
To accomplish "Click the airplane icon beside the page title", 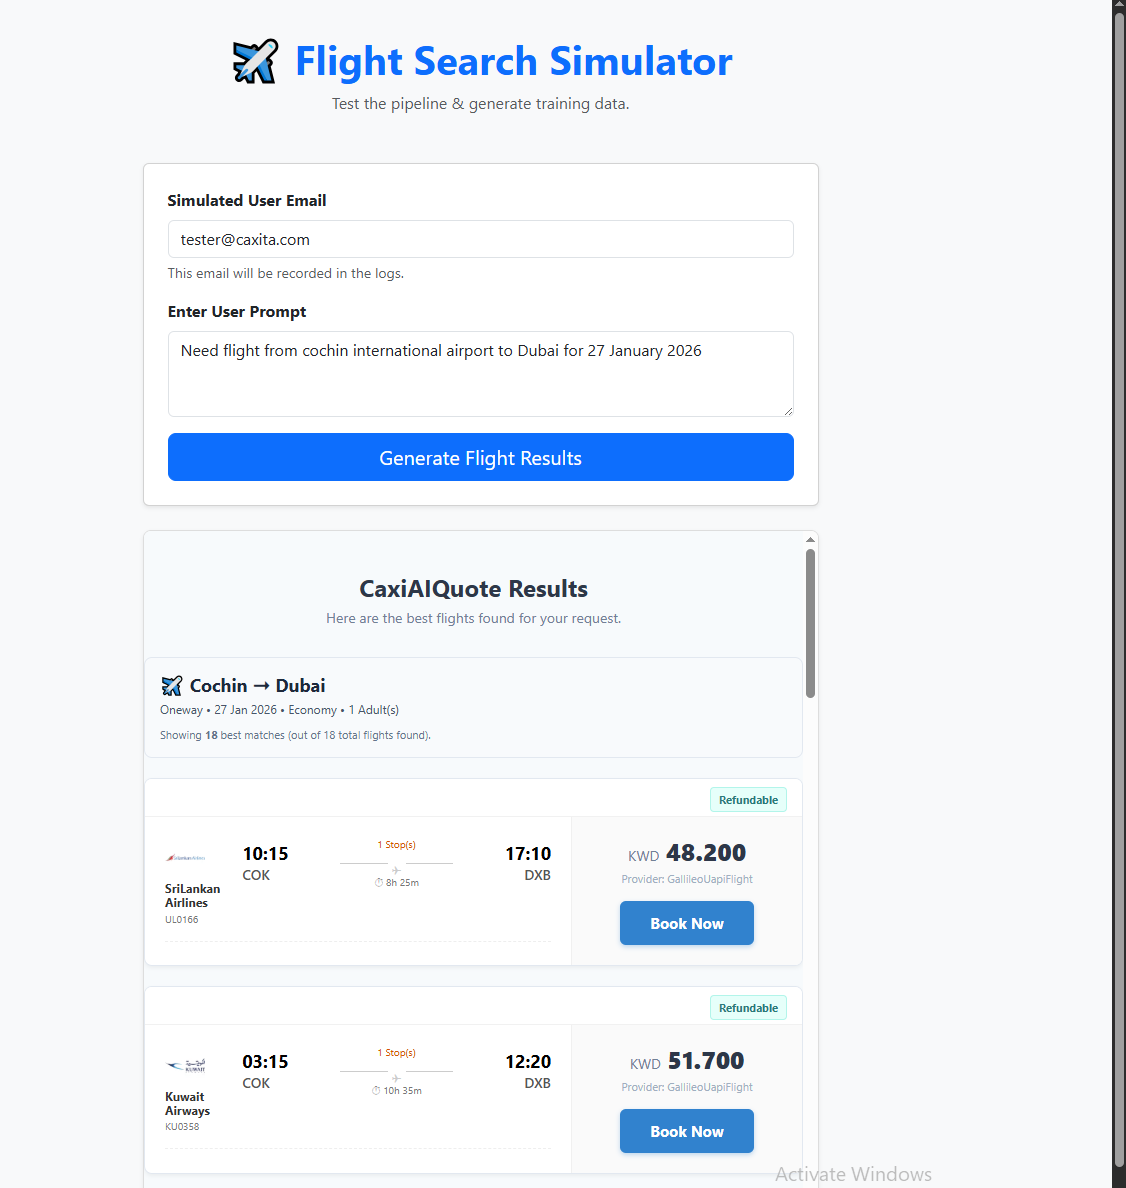I will [x=255, y=62].
